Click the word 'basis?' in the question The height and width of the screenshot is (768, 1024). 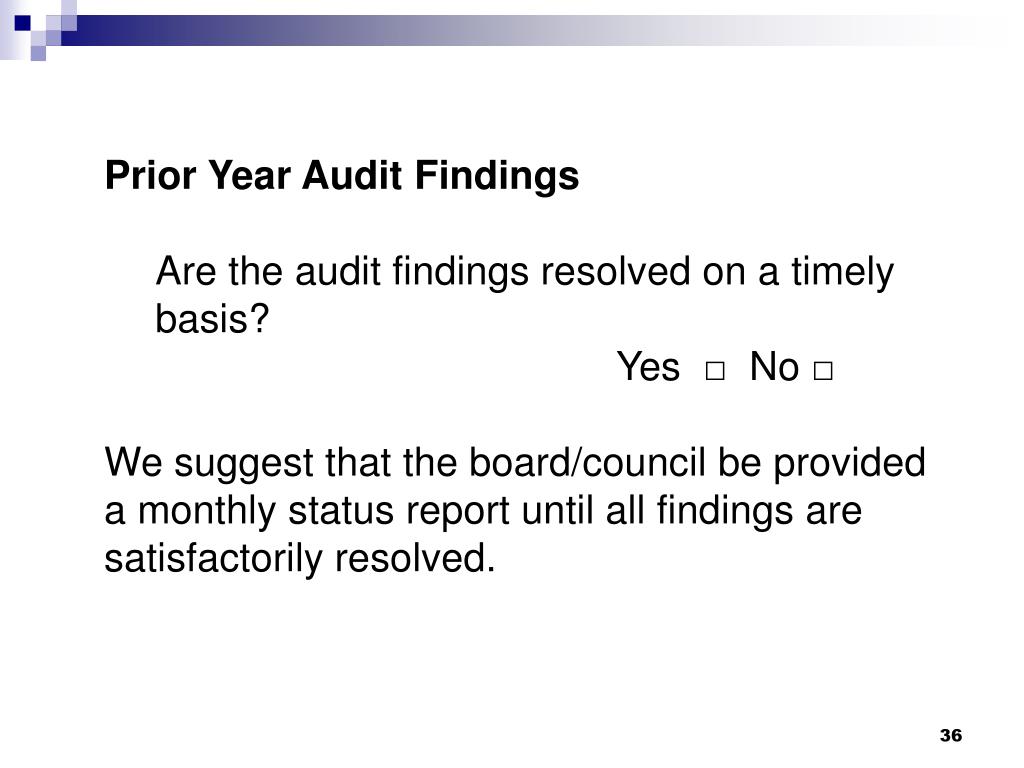coord(212,319)
